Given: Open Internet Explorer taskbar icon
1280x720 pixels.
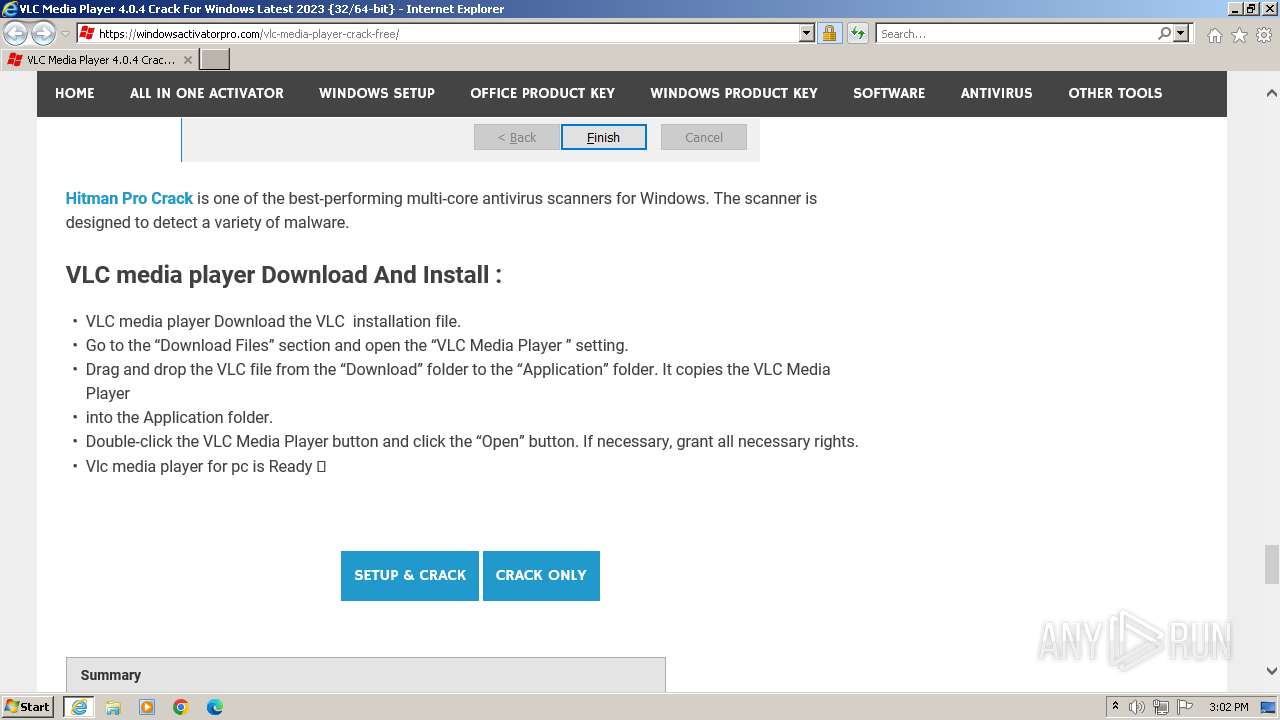Looking at the screenshot, I should point(78,707).
